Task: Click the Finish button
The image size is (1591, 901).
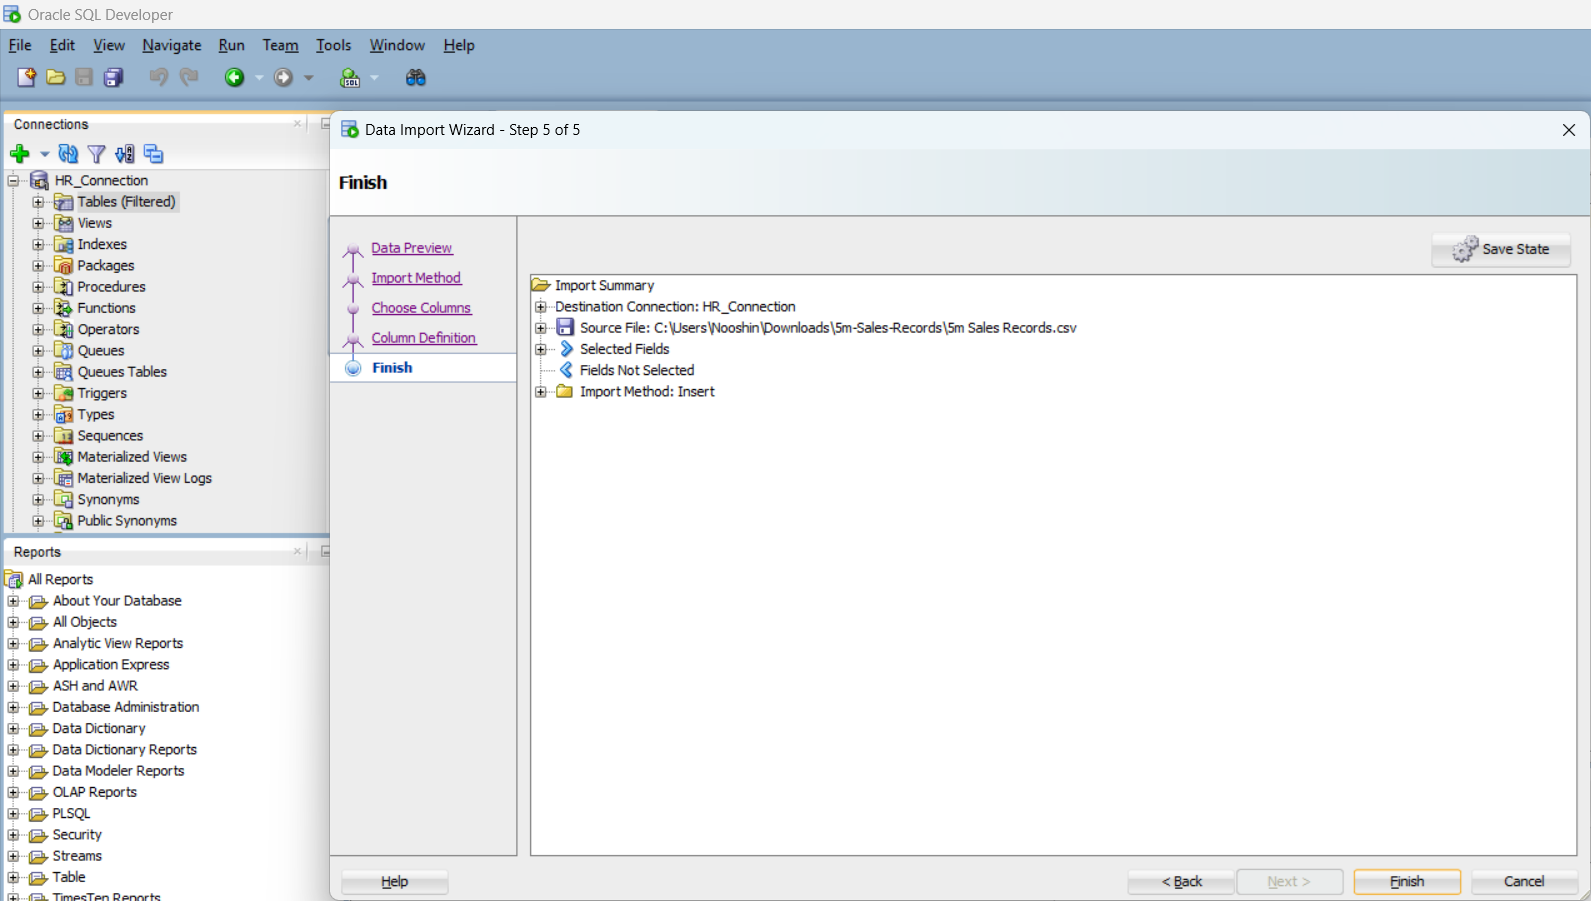Action: click(x=1407, y=881)
